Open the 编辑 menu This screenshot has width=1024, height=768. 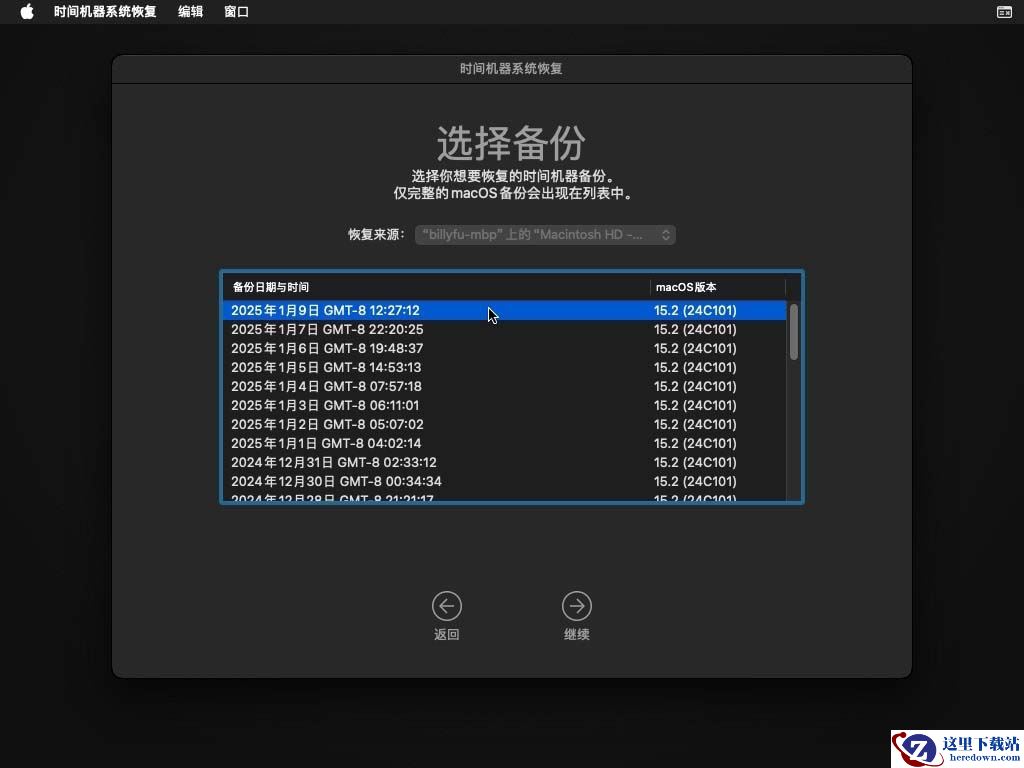pyautogui.click(x=190, y=12)
